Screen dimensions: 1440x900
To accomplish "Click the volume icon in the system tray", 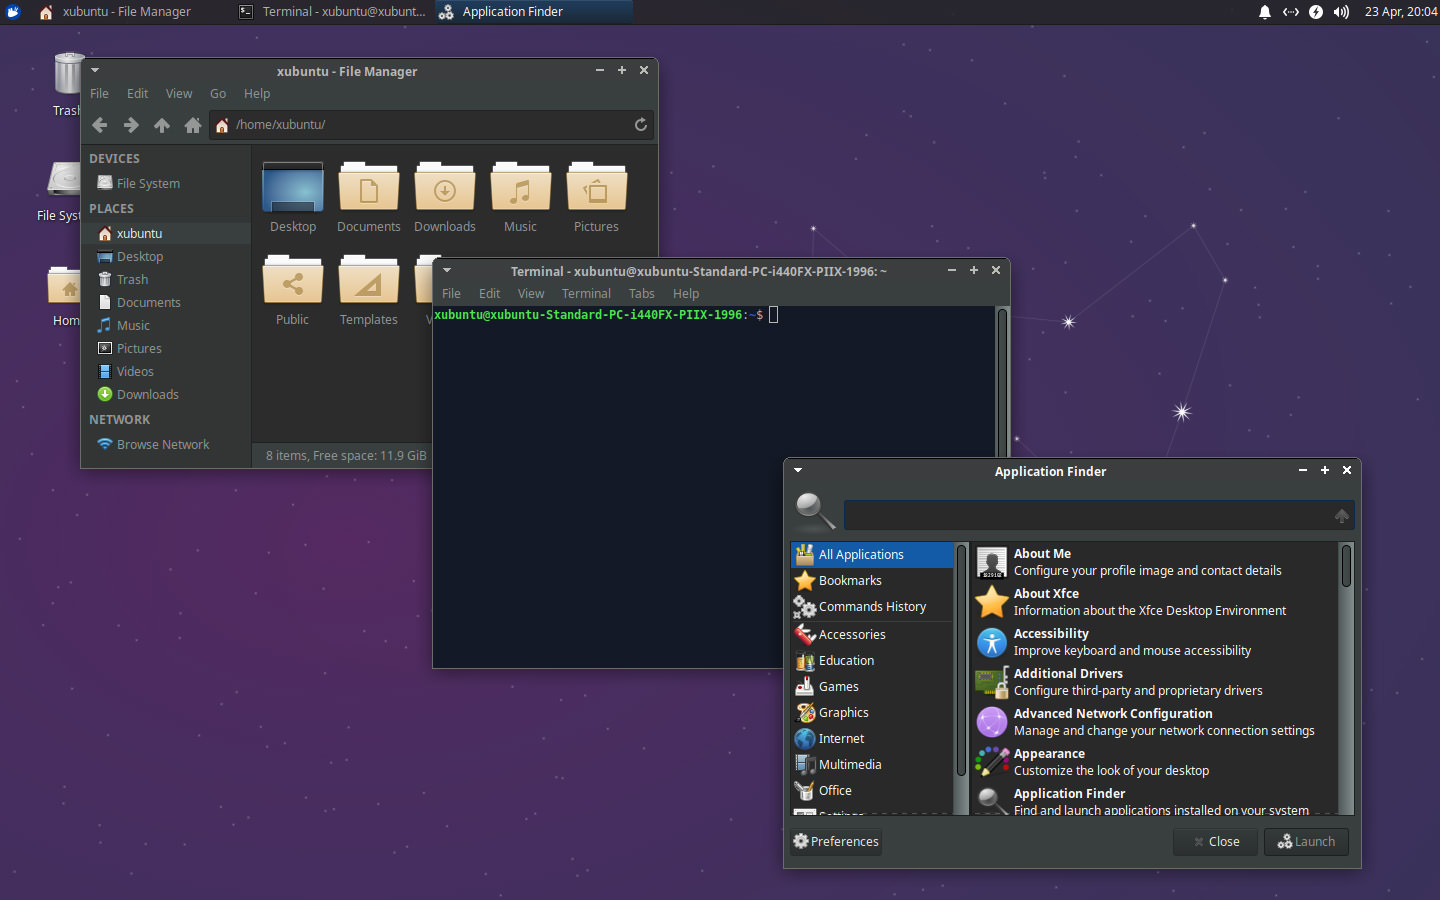I will tap(1339, 12).
